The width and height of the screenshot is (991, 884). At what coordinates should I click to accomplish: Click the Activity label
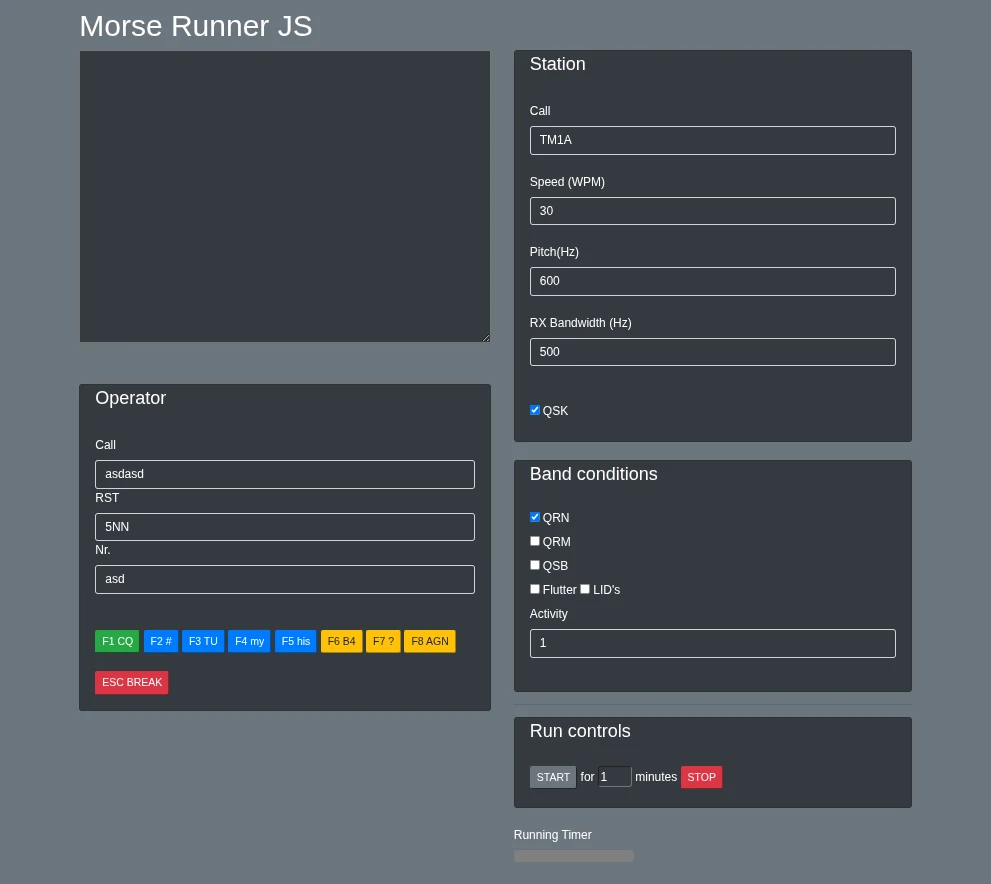549,614
